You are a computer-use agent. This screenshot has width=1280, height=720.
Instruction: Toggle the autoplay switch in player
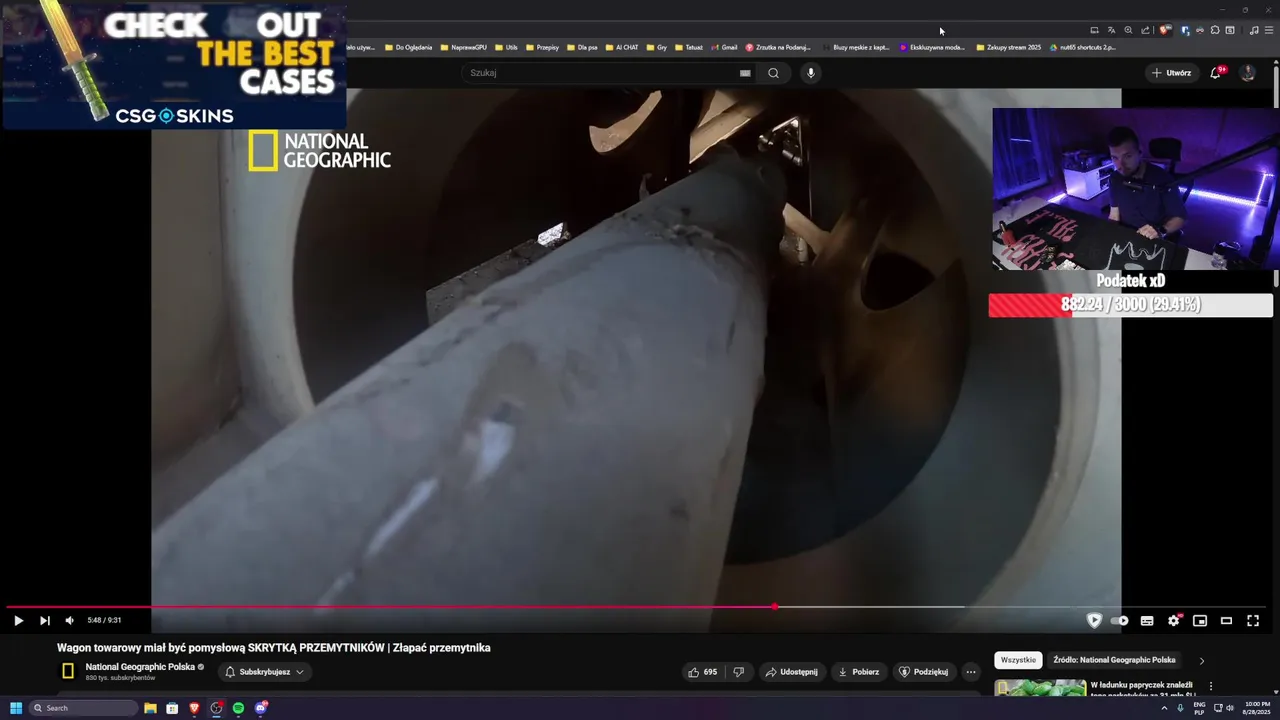pos(1120,621)
